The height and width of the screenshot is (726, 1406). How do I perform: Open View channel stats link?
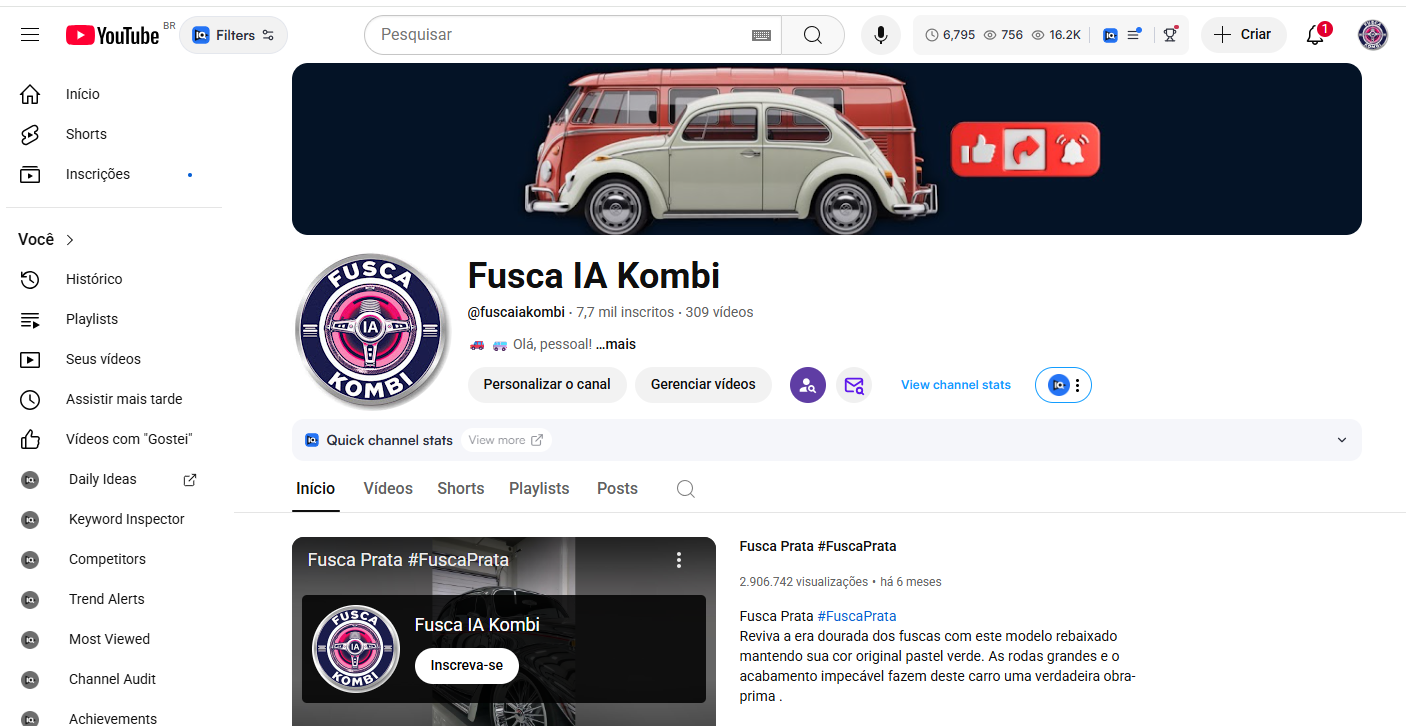pyautogui.click(x=956, y=385)
